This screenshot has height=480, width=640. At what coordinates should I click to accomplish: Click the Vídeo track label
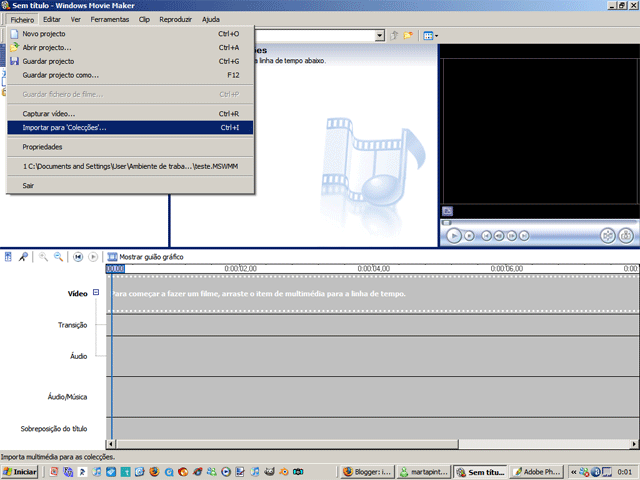pos(78,293)
